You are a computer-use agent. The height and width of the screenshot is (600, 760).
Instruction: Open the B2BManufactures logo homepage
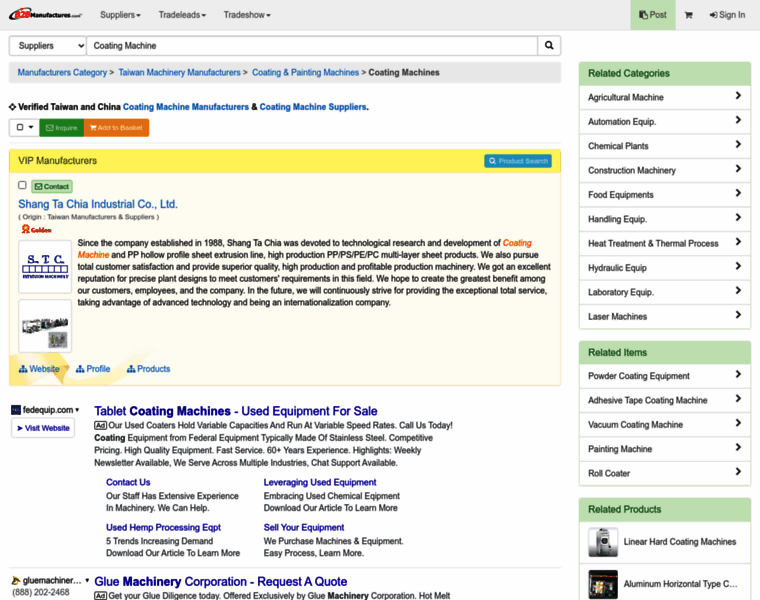pyautogui.click(x=46, y=15)
